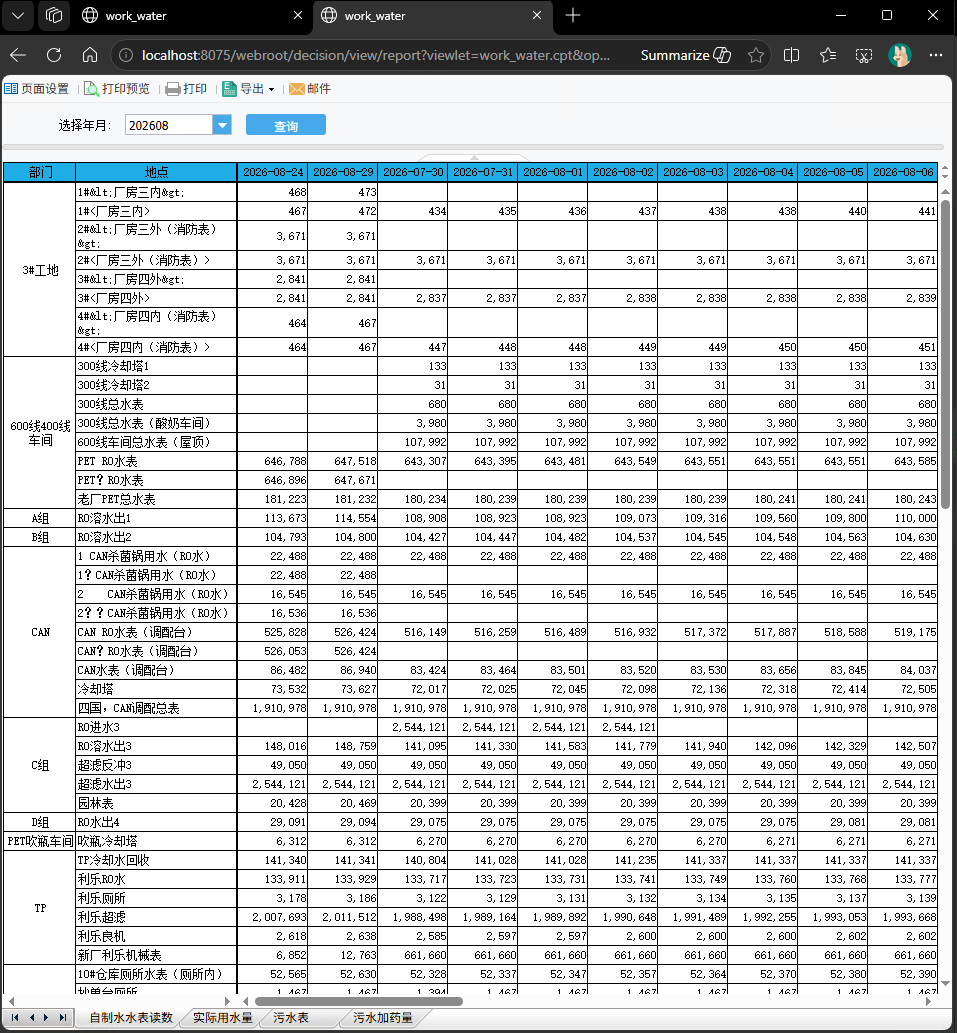Open 打印预览 print preview
This screenshot has width=957, height=1033.
117,89
